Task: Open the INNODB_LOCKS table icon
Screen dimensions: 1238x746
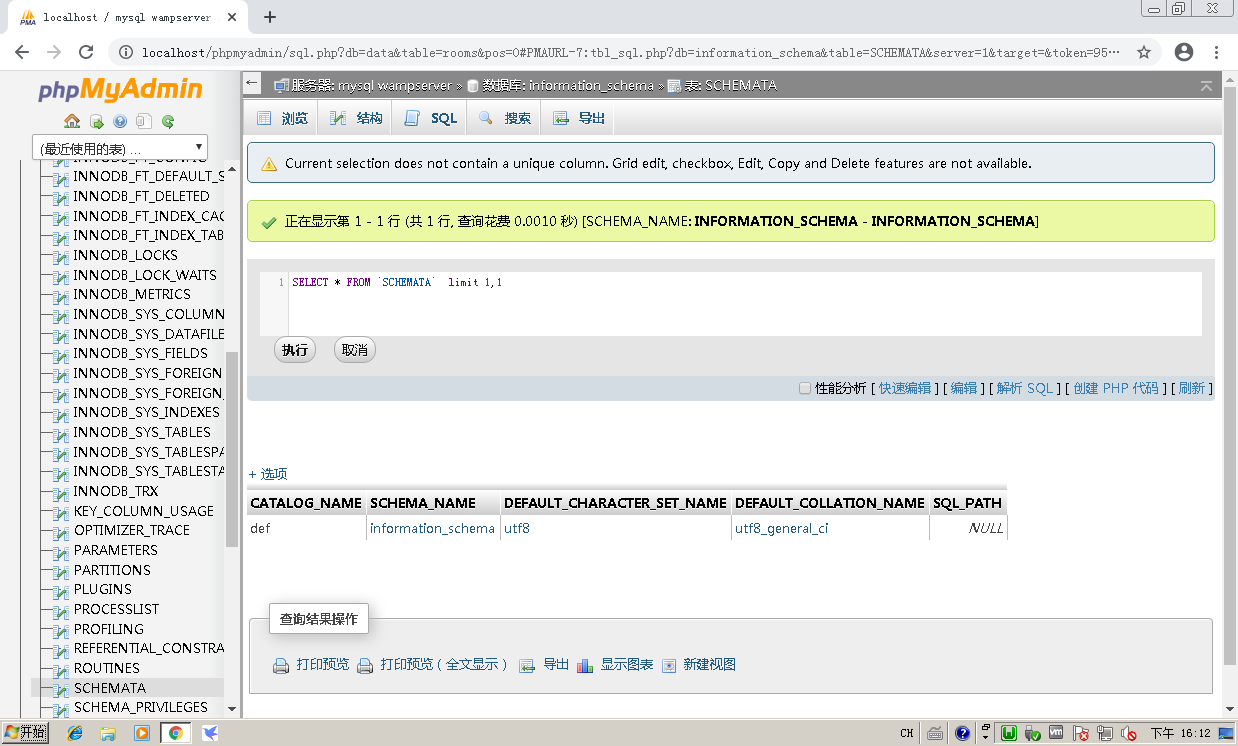Action: coord(60,256)
